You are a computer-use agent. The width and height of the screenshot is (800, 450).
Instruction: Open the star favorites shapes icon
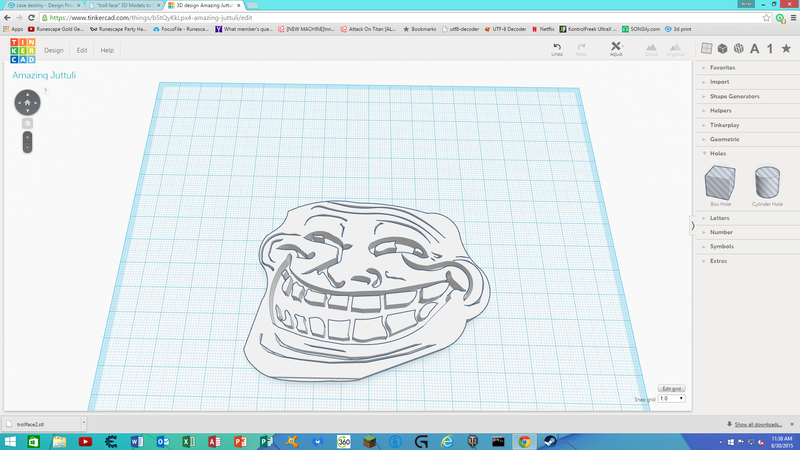coord(786,48)
